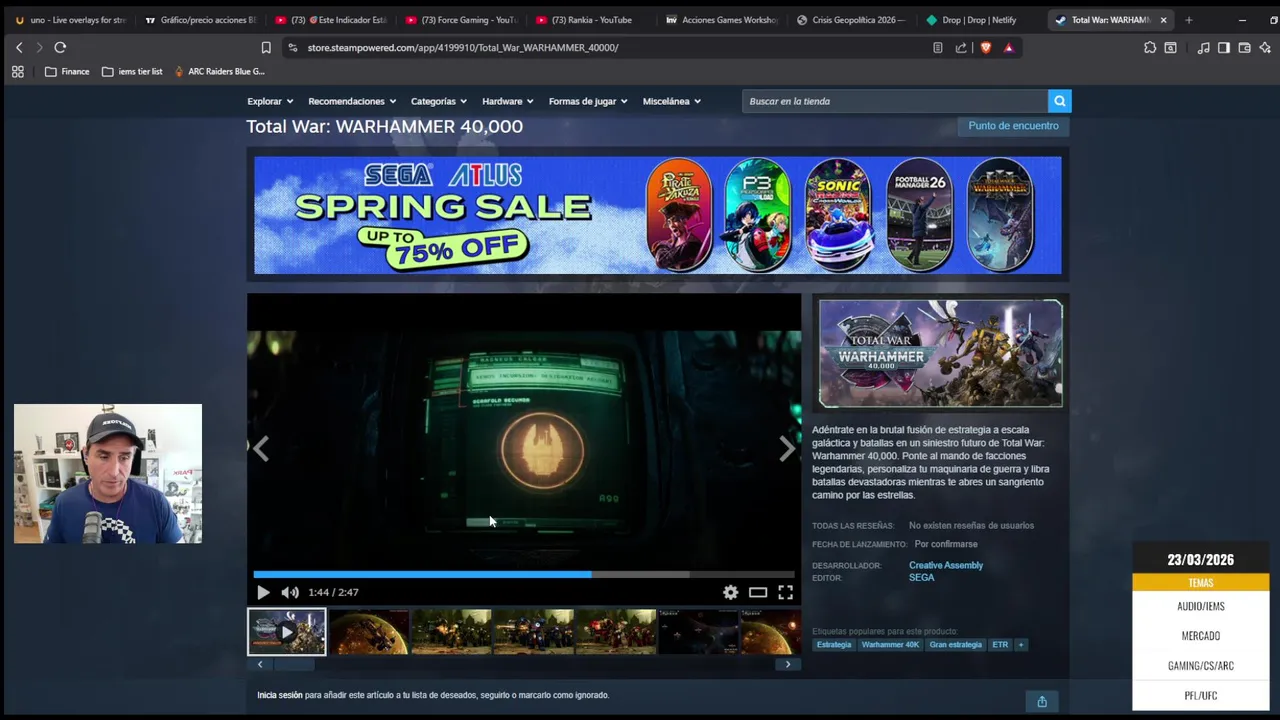Toggle the browser sidebar panel icon
Image resolution: width=1280 pixels, height=720 pixels.
click(1223, 47)
